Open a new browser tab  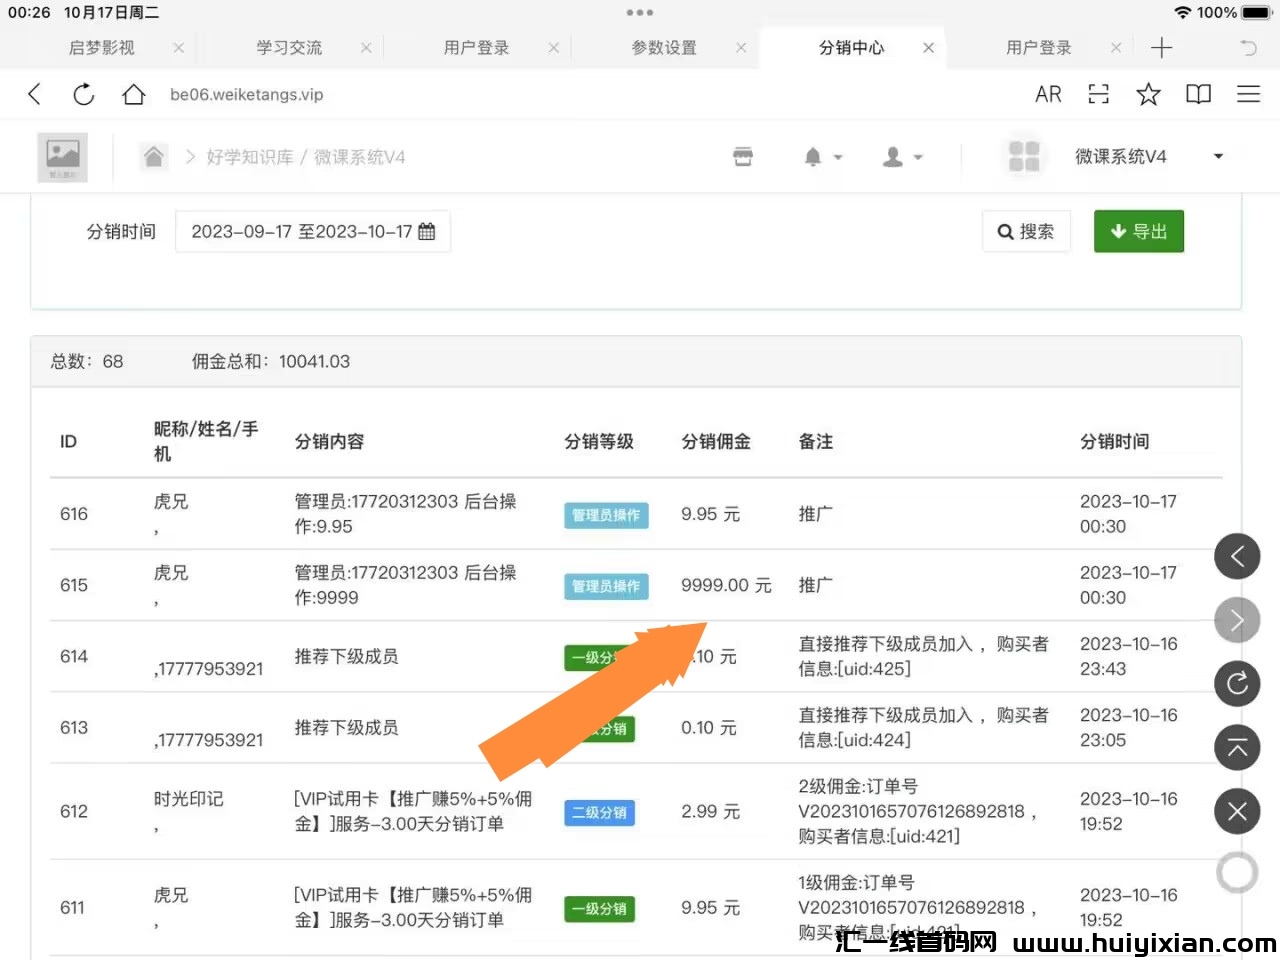(x=1161, y=48)
